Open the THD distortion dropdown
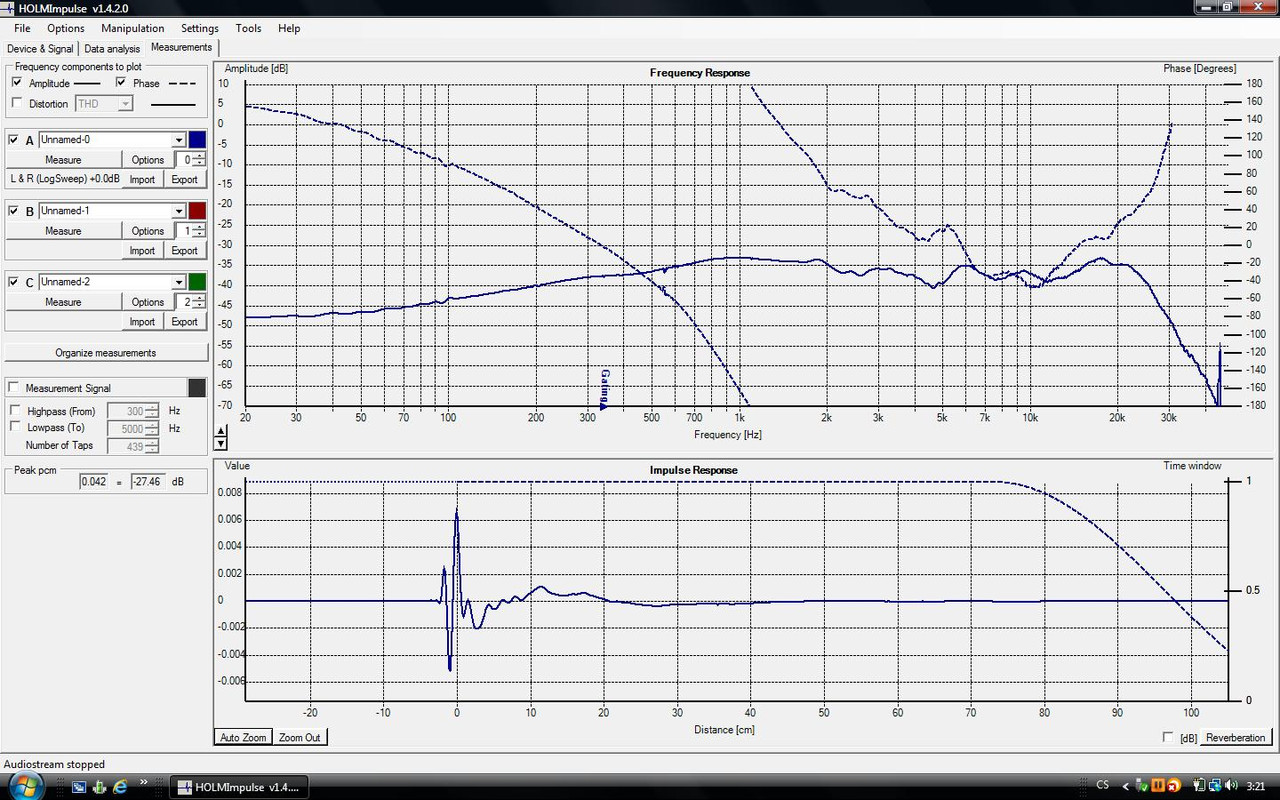 pyautogui.click(x=125, y=103)
